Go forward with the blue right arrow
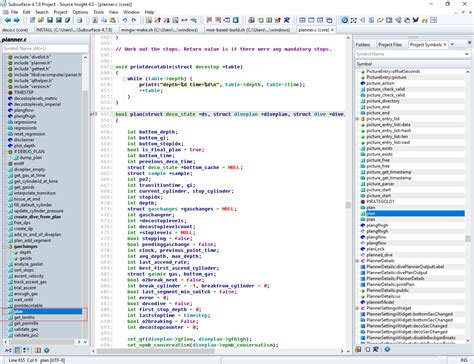 (x=16, y=20)
